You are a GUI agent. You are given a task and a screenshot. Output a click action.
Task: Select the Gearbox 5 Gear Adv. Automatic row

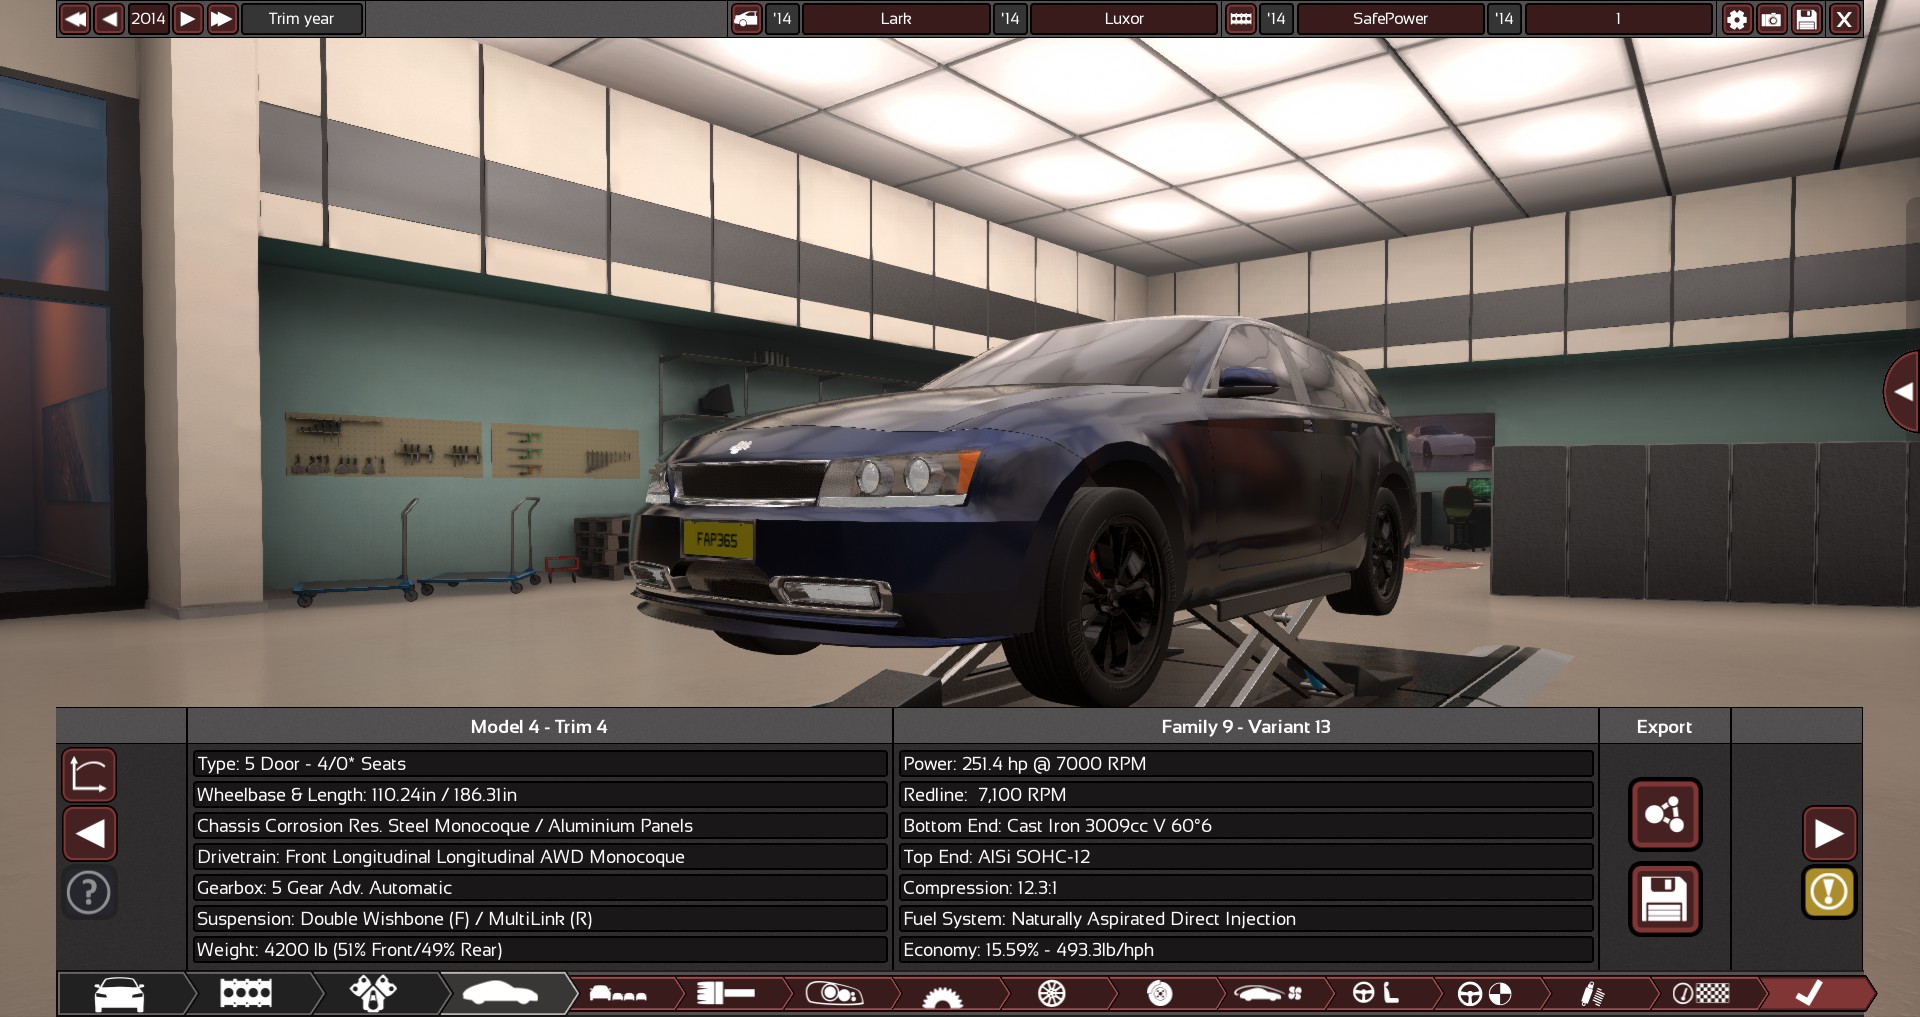tap(540, 888)
